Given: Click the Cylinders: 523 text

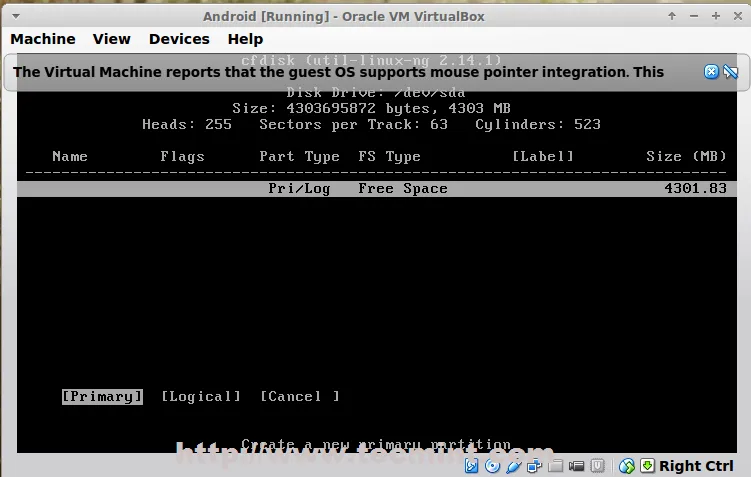Looking at the screenshot, I should [538, 125].
